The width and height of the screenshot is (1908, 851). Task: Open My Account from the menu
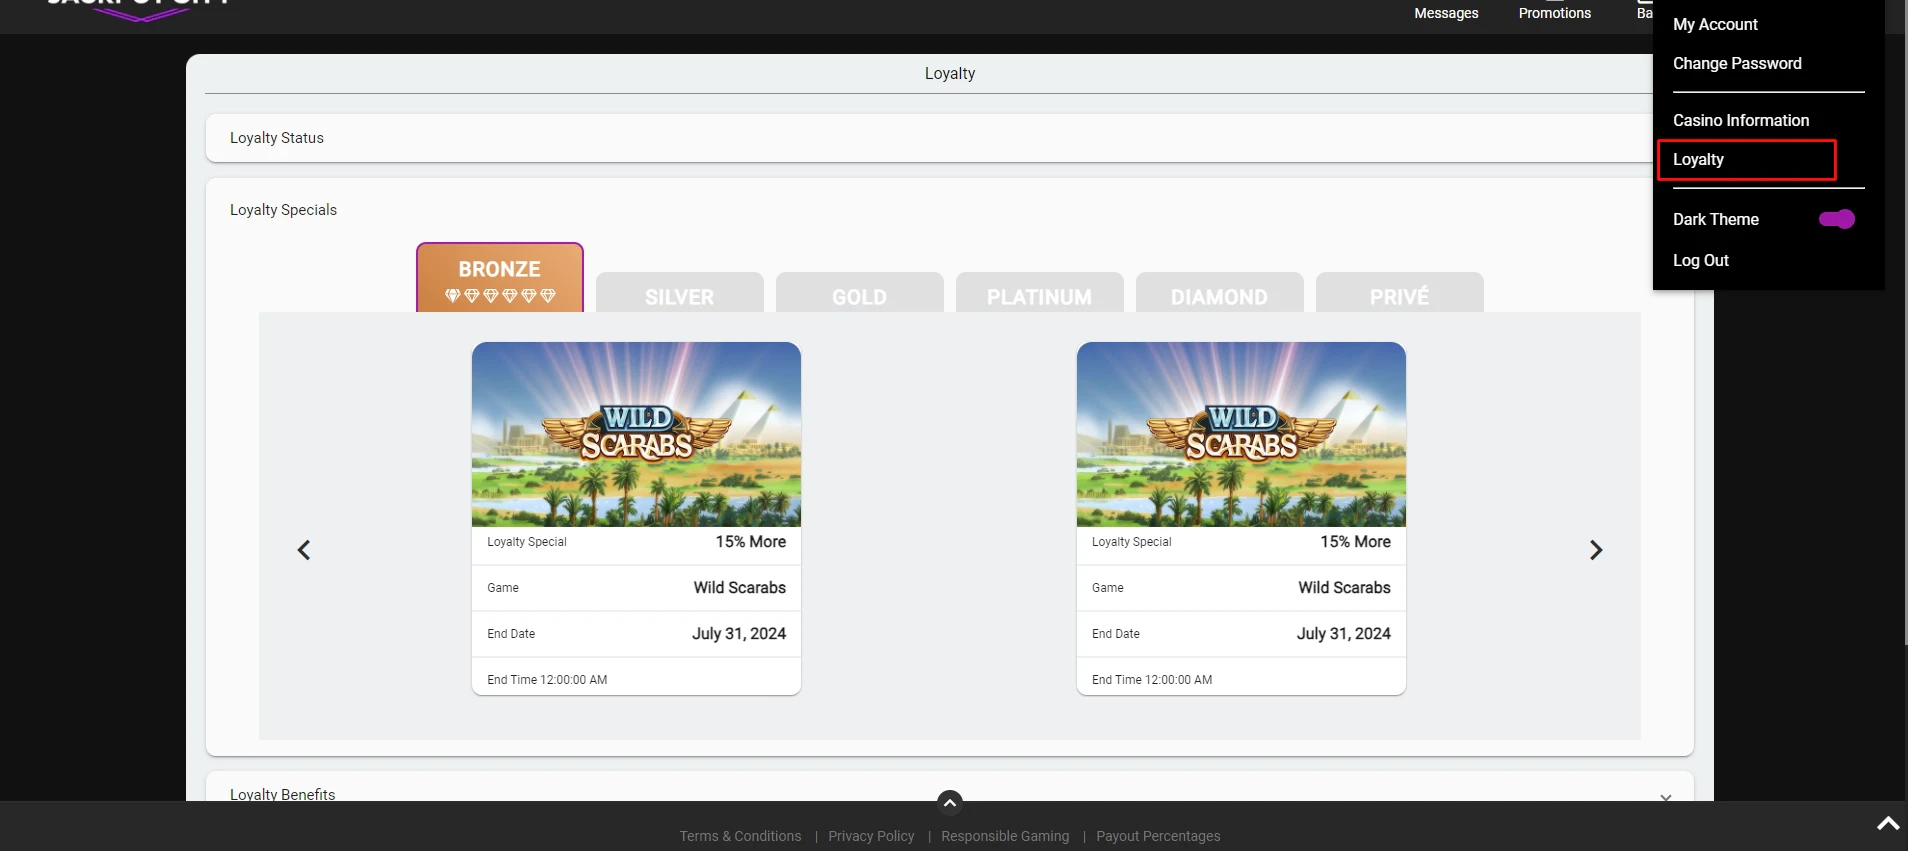[x=1715, y=24]
